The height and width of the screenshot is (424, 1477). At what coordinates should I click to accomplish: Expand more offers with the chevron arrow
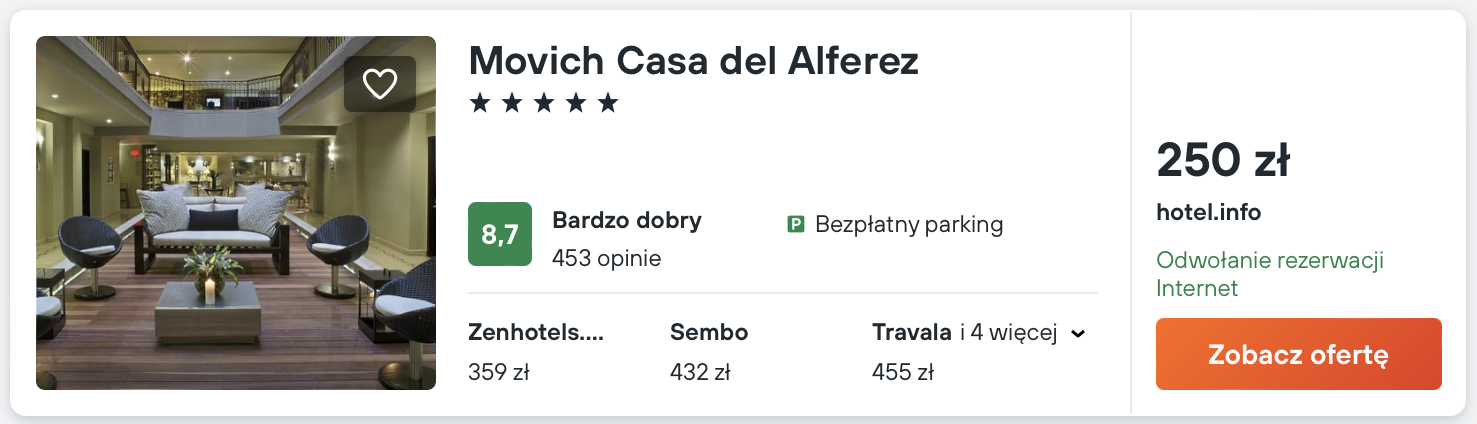point(1078,334)
